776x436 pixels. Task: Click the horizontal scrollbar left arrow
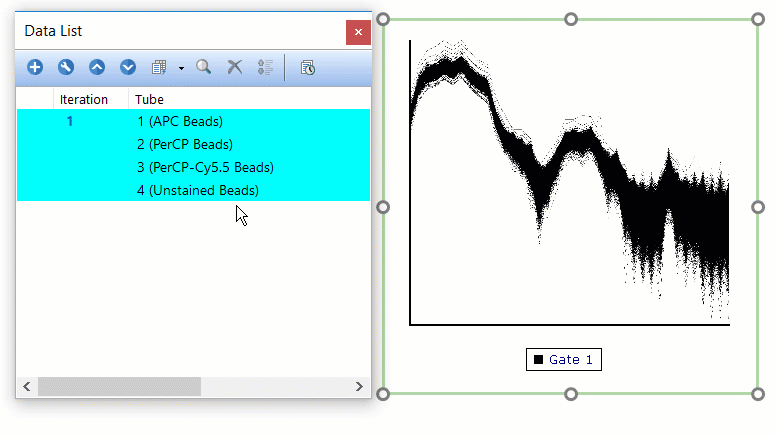27,386
